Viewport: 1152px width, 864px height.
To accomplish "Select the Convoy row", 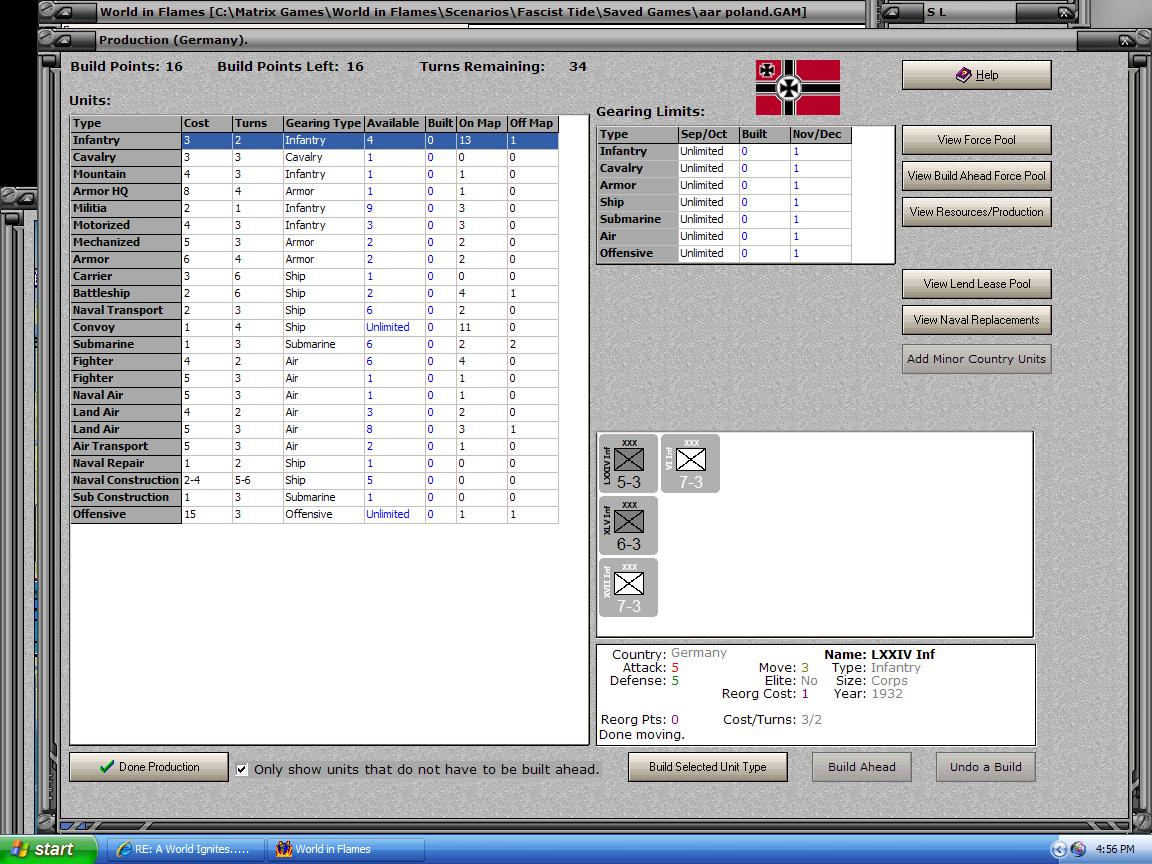I will (314, 327).
